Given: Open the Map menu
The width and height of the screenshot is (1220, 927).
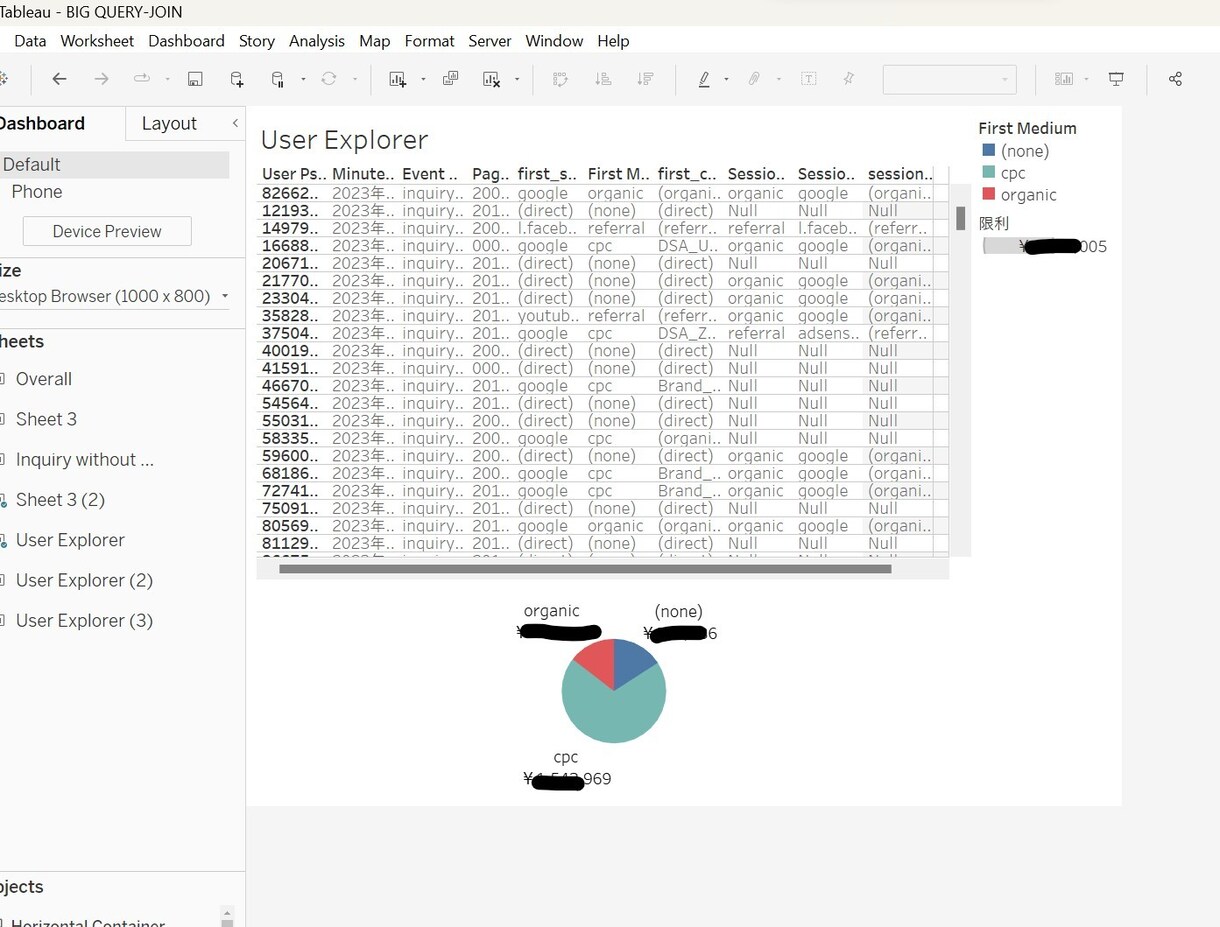Looking at the screenshot, I should pyautogui.click(x=374, y=41).
